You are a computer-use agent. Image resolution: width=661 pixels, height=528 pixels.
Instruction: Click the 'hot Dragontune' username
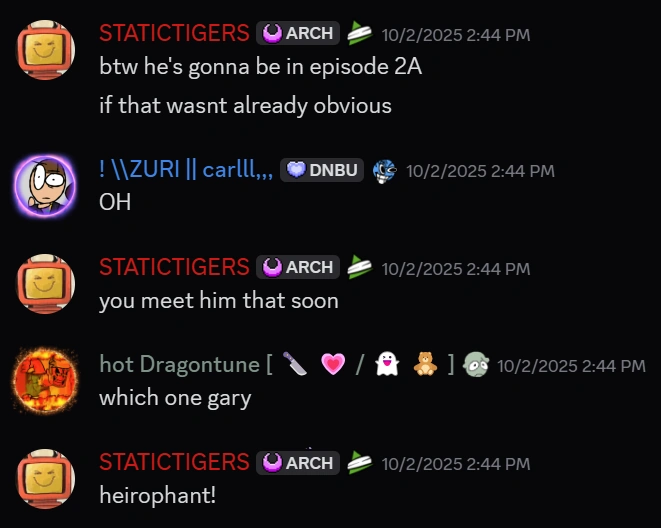[179, 364]
